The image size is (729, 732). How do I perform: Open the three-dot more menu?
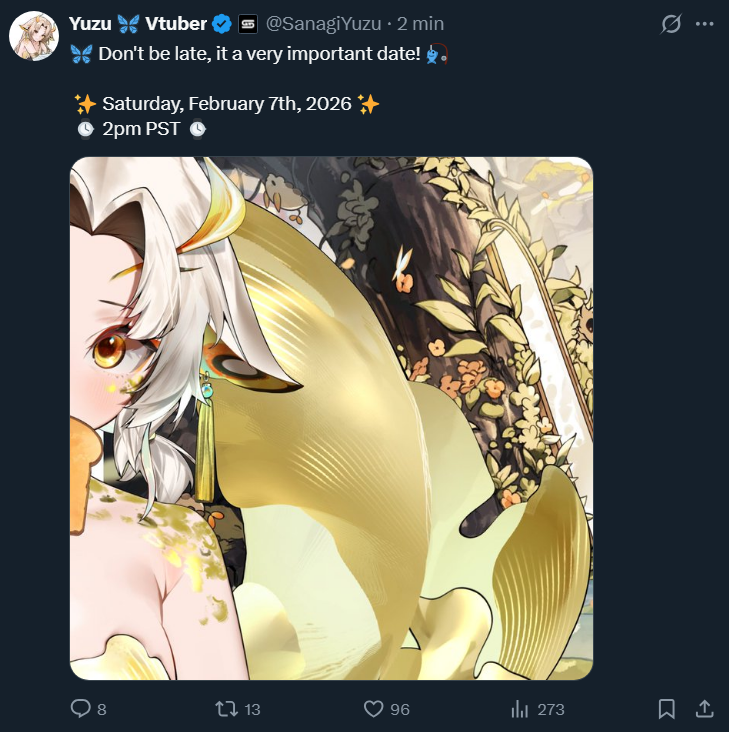point(704,24)
